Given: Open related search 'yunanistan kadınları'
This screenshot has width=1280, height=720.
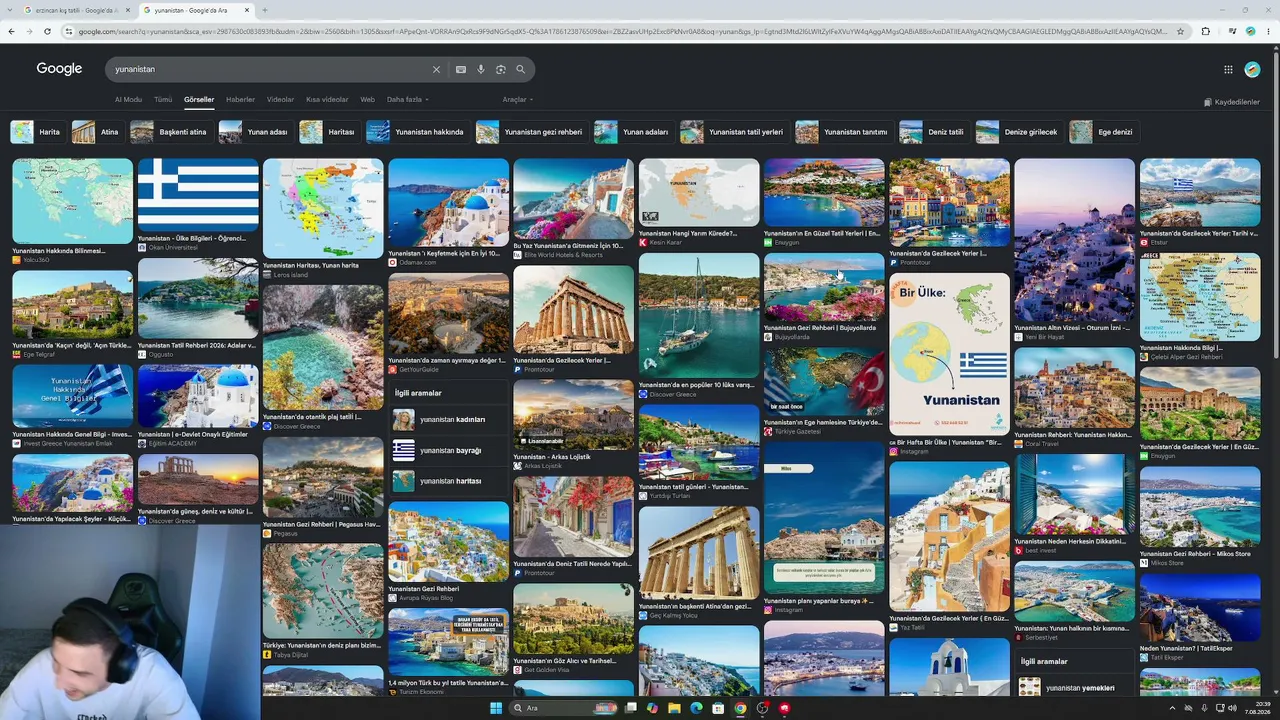Looking at the screenshot, I should [448, 420].
